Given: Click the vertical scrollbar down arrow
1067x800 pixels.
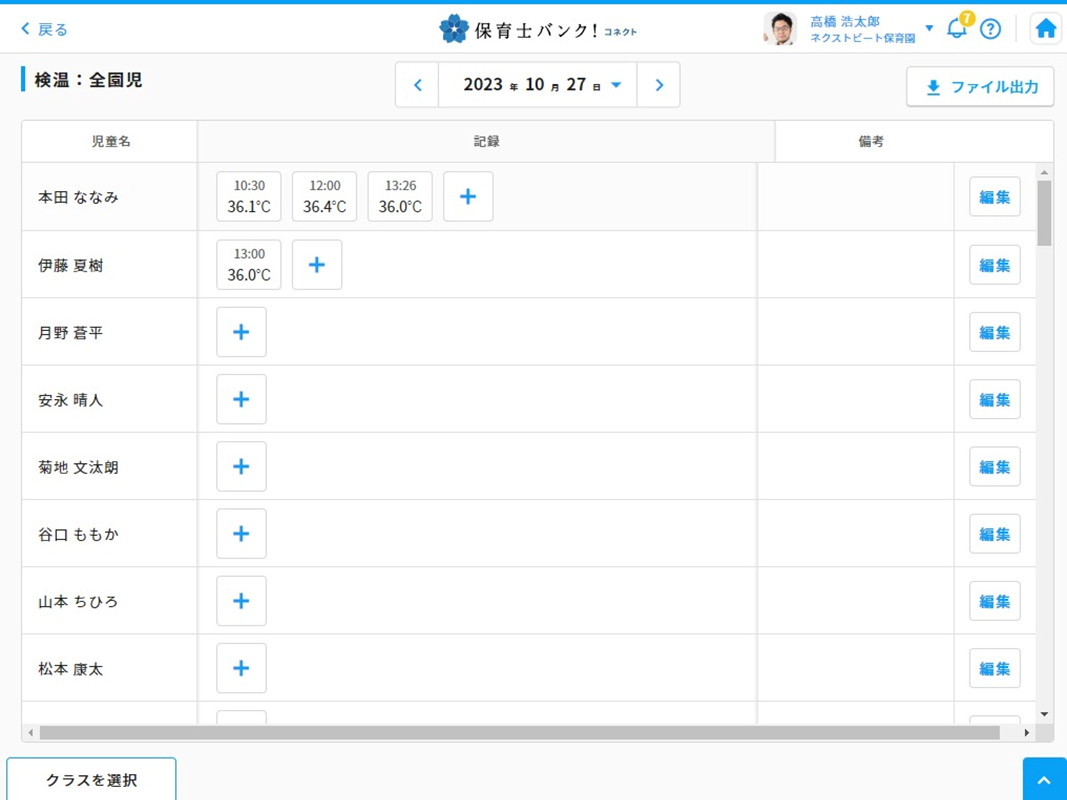Looking at the screenshot, I should tap(1044, 714).
